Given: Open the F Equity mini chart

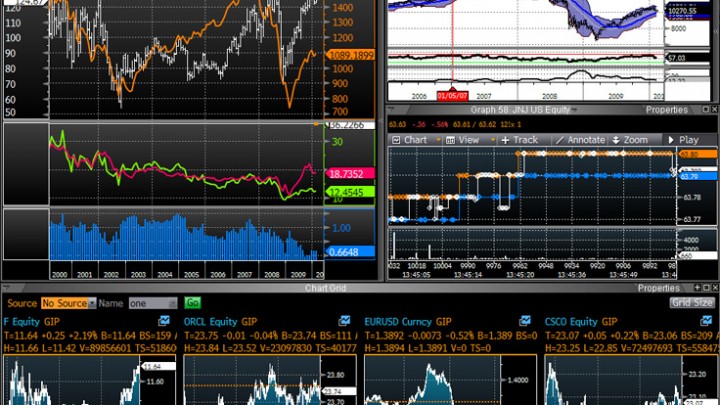Looking at the screenshot, I should pos(90,380).
